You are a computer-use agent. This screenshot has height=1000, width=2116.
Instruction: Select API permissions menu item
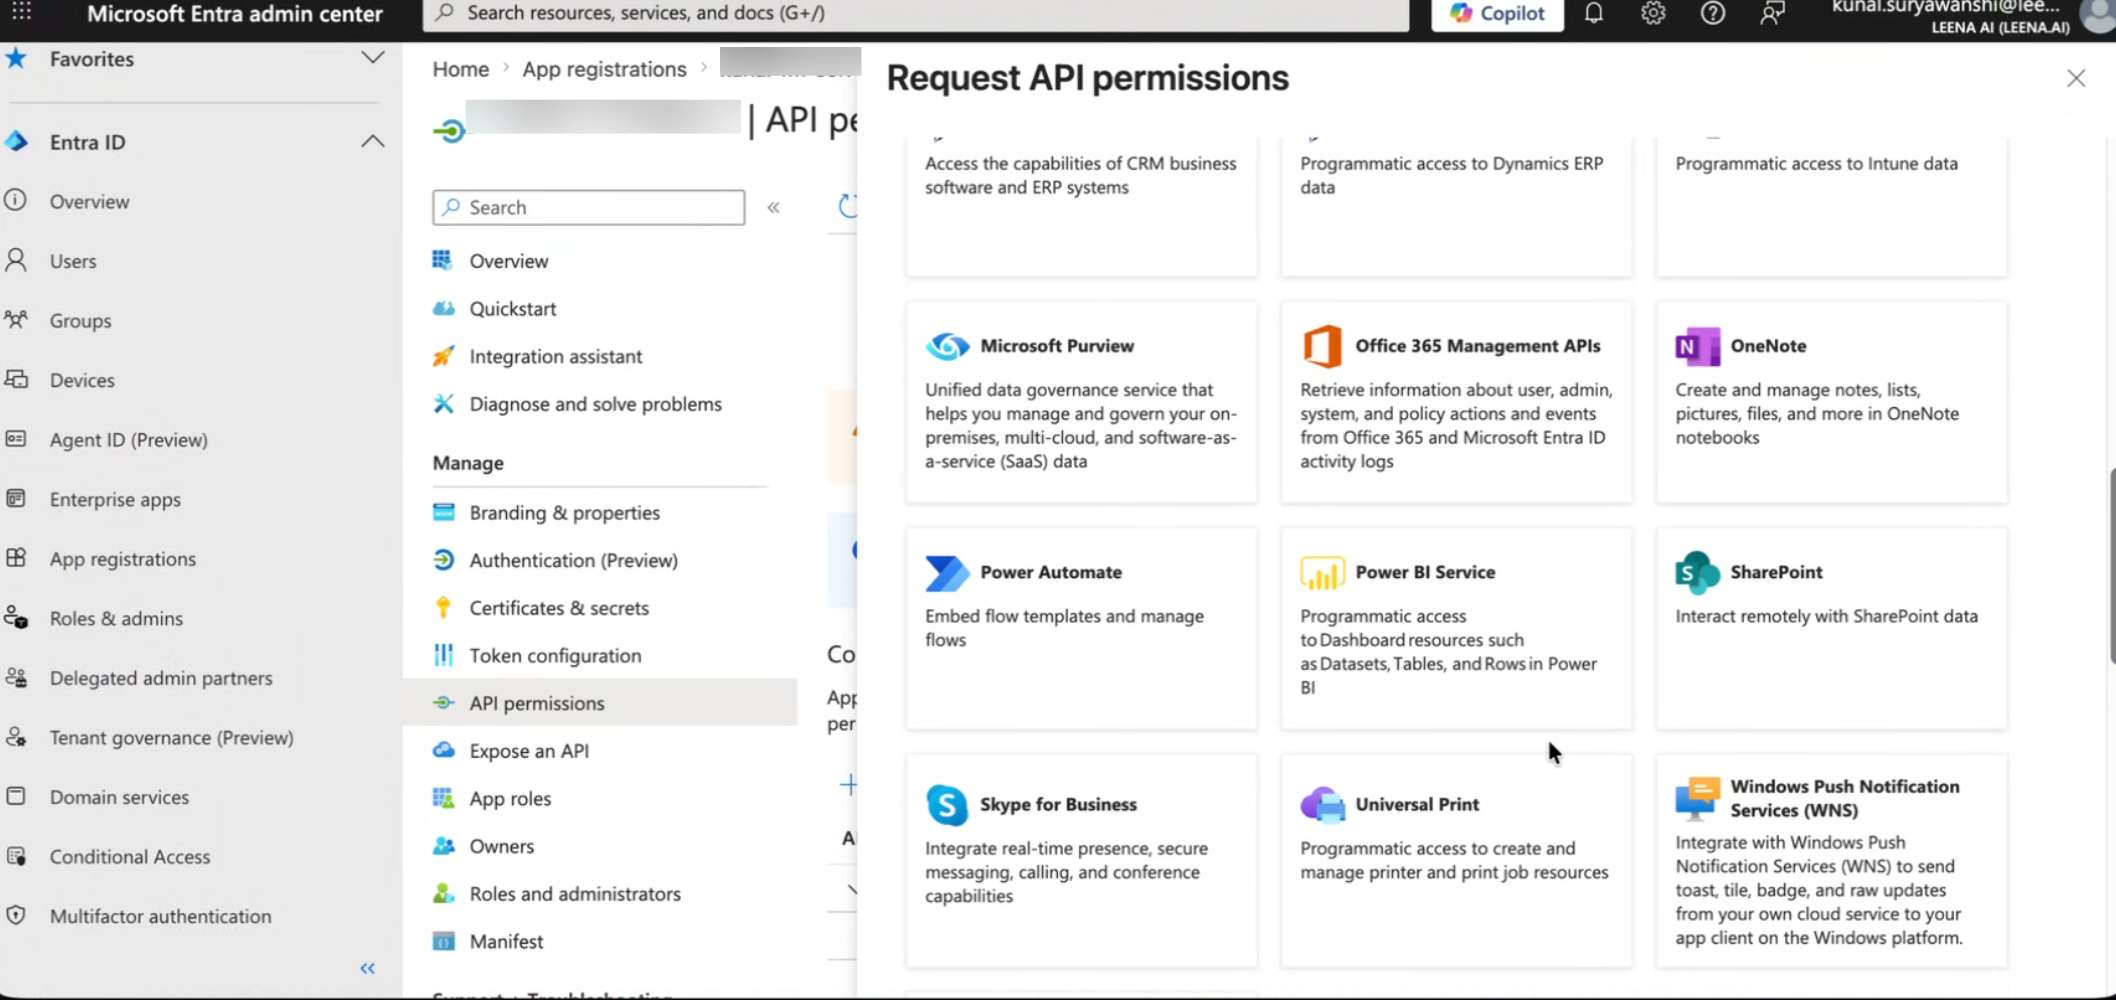(600, 703)
